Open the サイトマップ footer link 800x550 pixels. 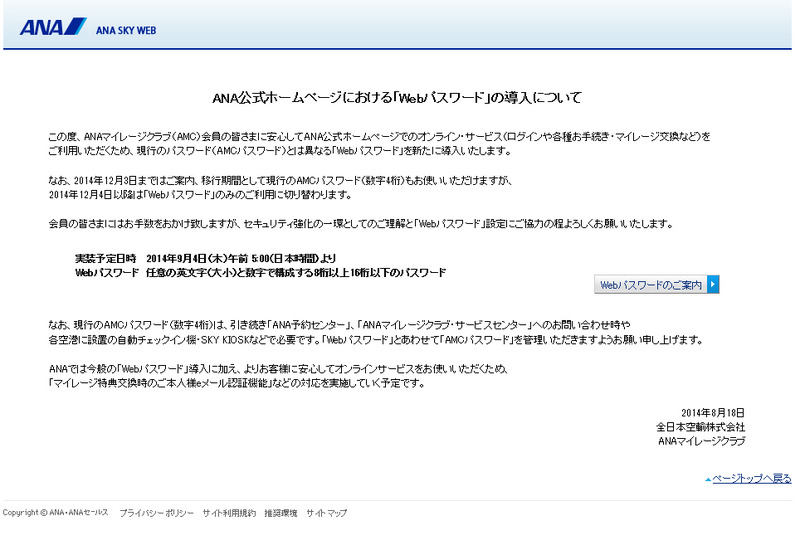pos(327,513)
